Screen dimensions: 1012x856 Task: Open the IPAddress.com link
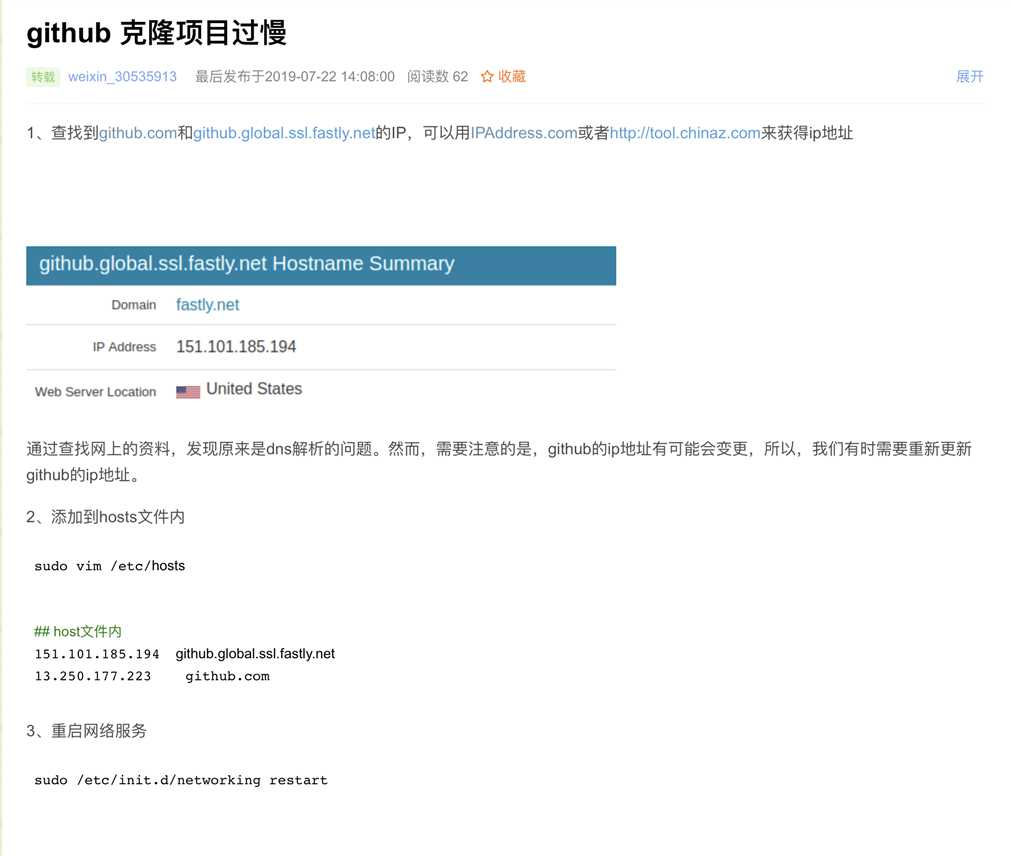point(523,133)
